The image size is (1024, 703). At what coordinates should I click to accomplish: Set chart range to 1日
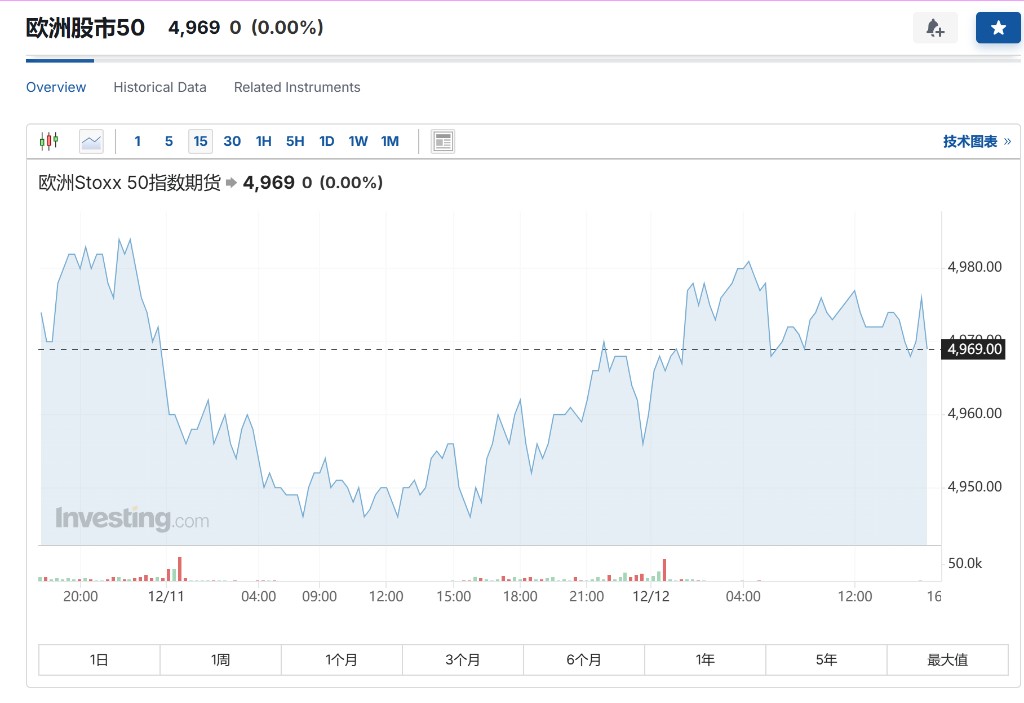[x=99, y=660]
